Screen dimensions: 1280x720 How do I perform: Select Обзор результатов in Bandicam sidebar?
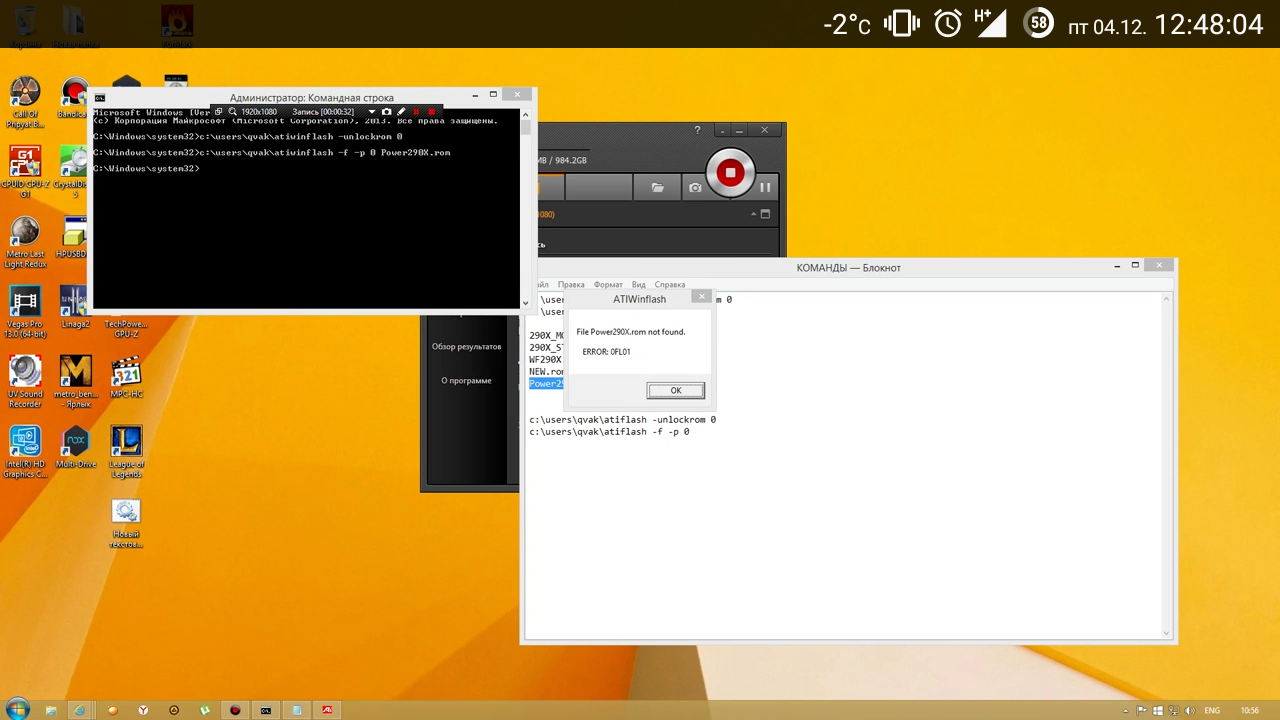click(466, 347)
